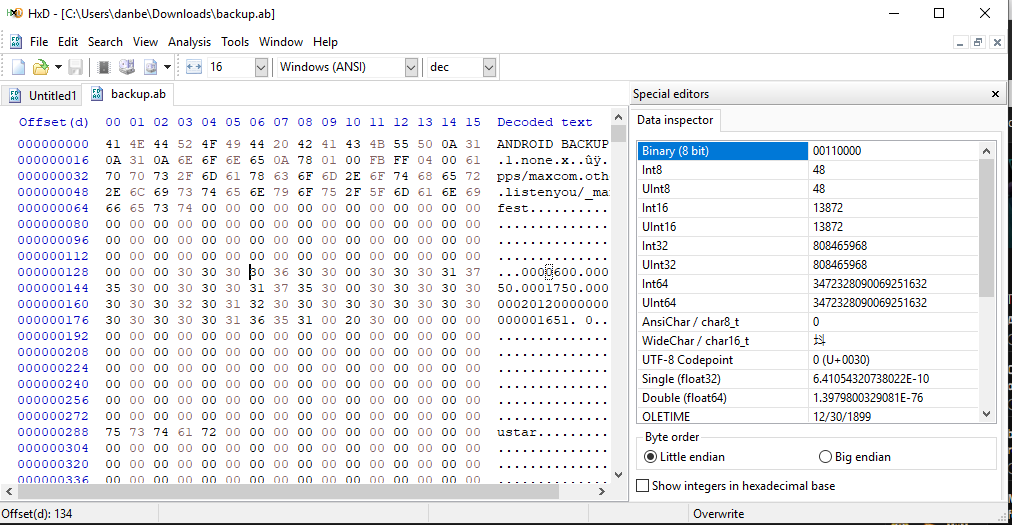Click the Save floppy disk icon
This screenshot has width=1012, height=525.
(x=76, y=67)
